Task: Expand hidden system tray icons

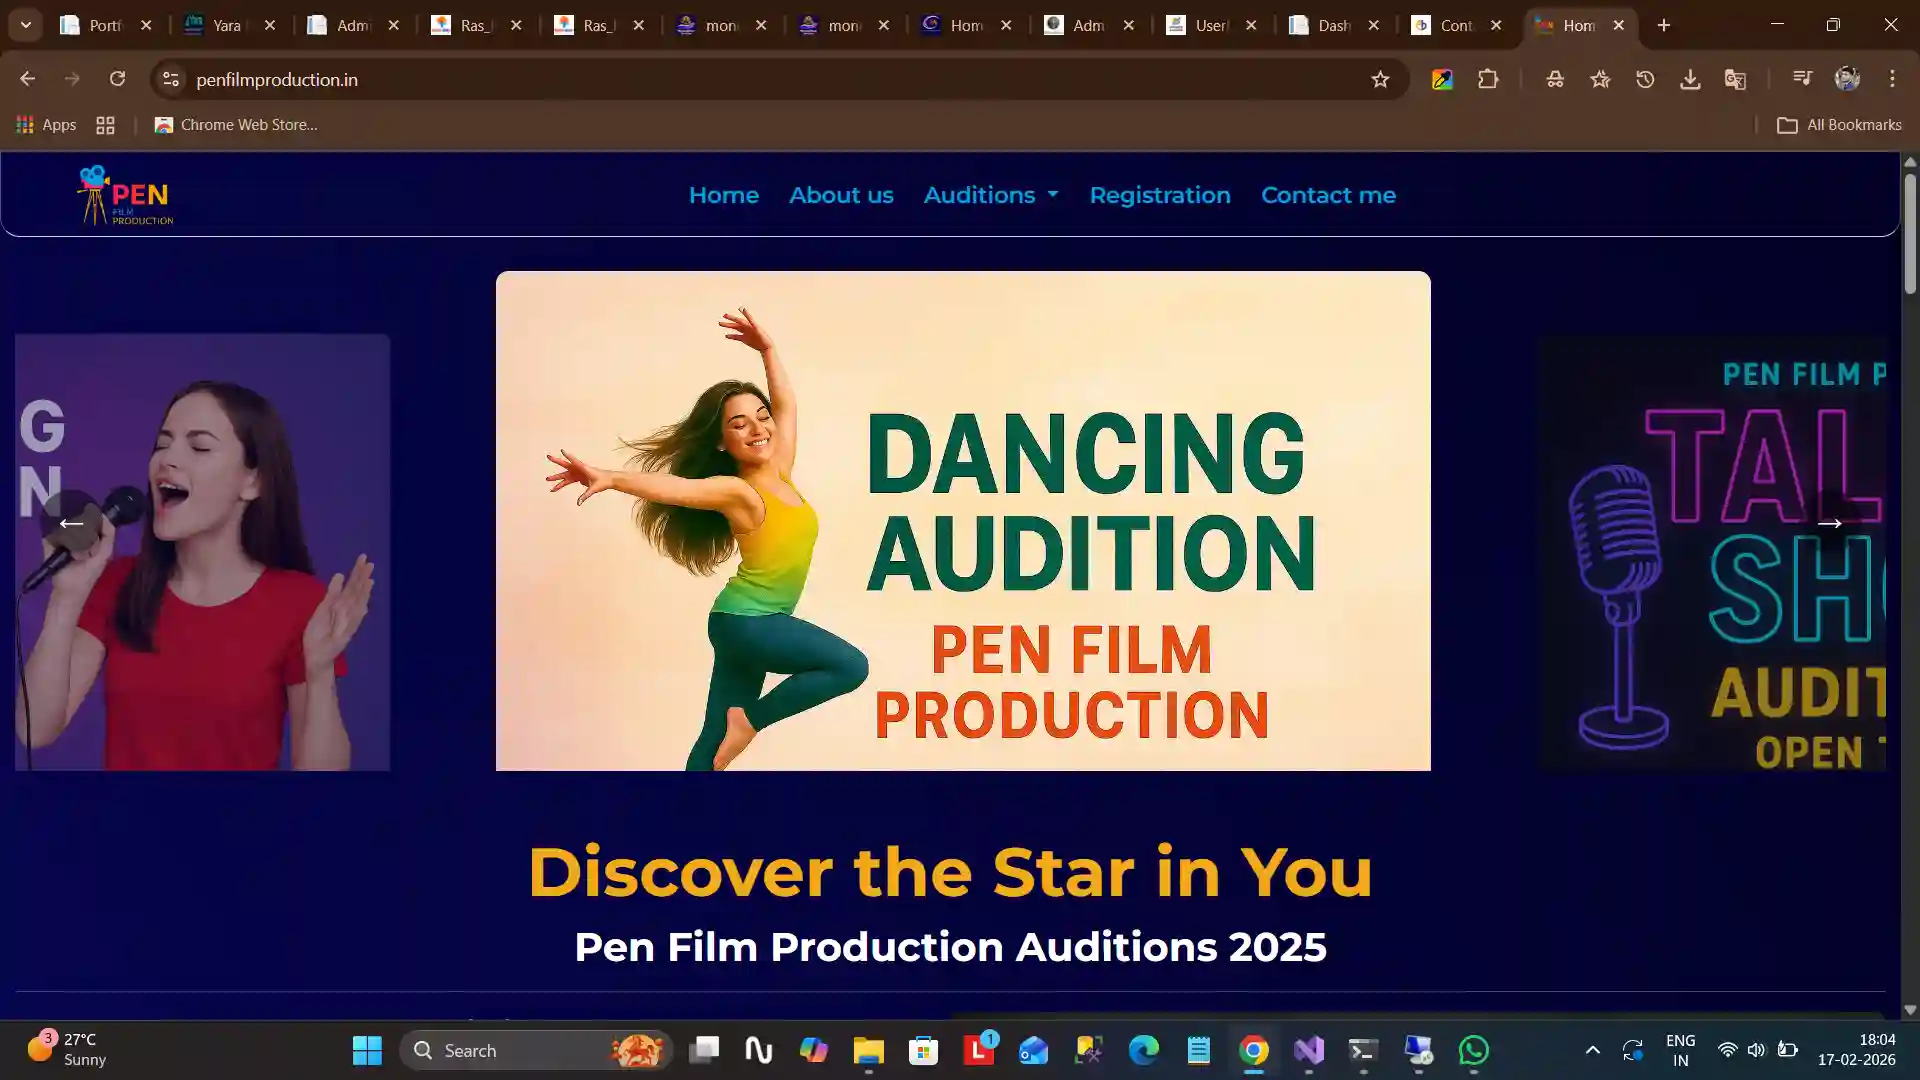Action: (1592, 1050)
